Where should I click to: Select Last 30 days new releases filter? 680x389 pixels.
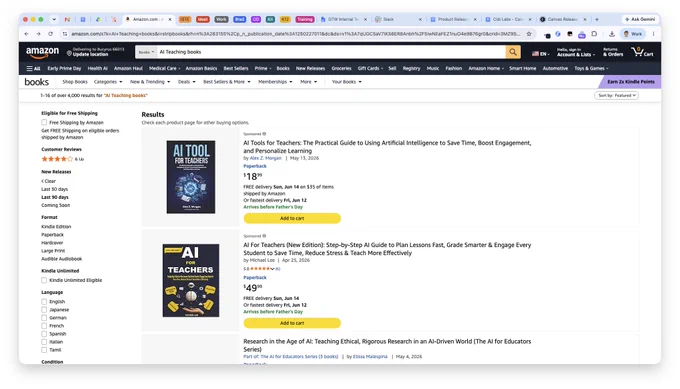click(x=55, y=190)
